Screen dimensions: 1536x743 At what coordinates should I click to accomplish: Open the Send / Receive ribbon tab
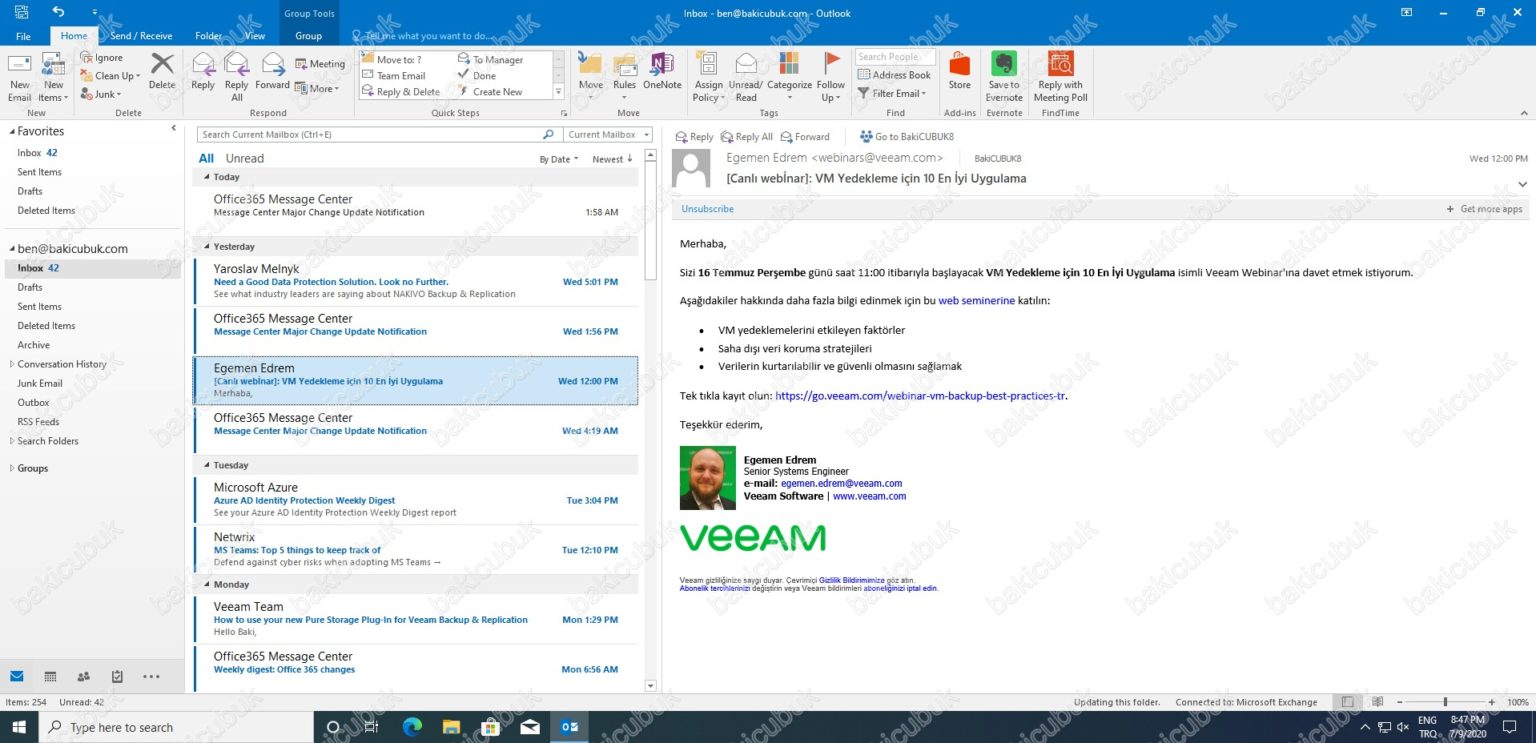[141, 36]
